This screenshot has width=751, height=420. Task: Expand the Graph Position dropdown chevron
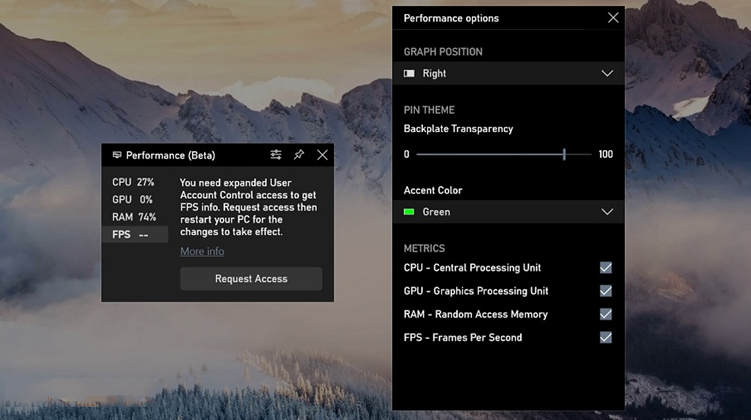coord(607,74)
